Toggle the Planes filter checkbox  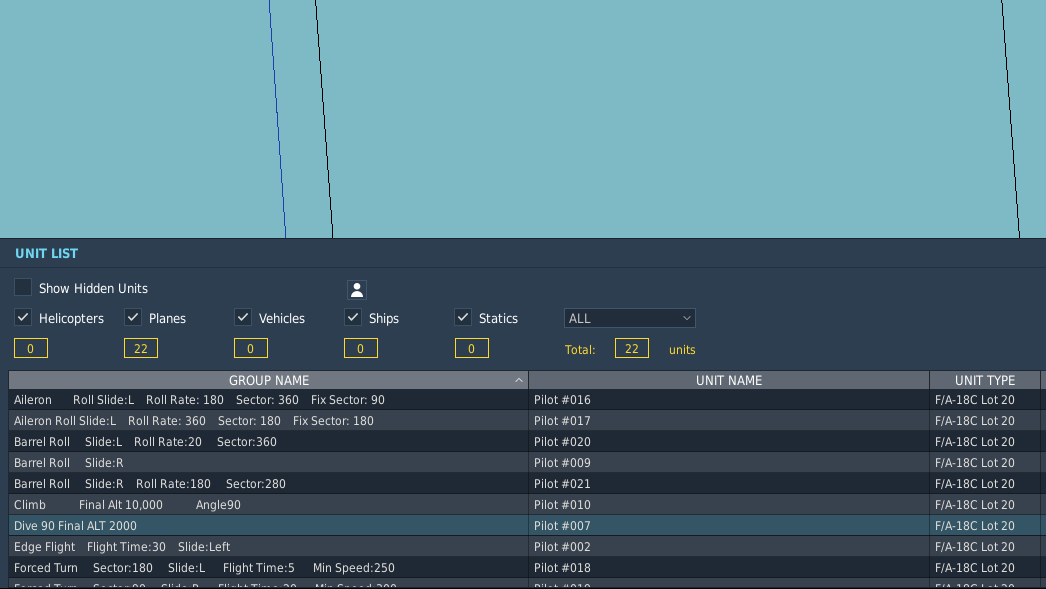pyautogui.click(x=133, y=318)
